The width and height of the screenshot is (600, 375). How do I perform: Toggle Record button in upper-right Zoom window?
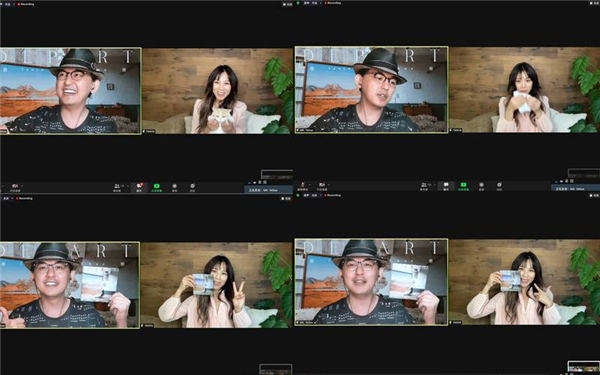click(481, 186)
